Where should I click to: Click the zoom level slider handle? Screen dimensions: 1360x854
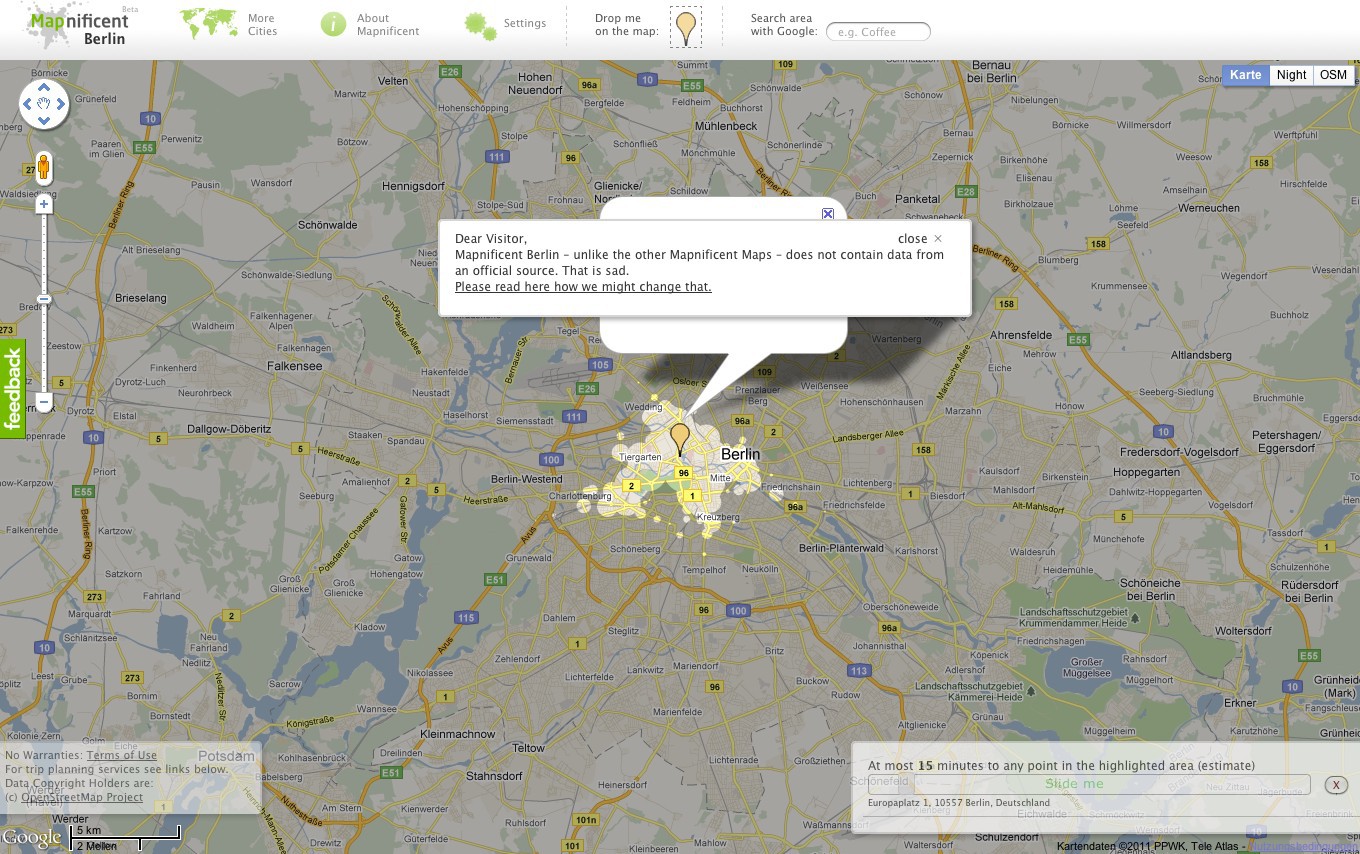click(44, 299)
